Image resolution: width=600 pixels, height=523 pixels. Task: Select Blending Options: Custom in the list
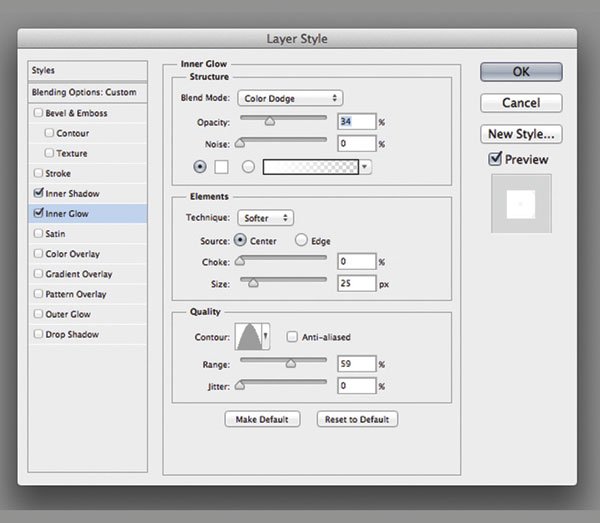tap(84, 92)
